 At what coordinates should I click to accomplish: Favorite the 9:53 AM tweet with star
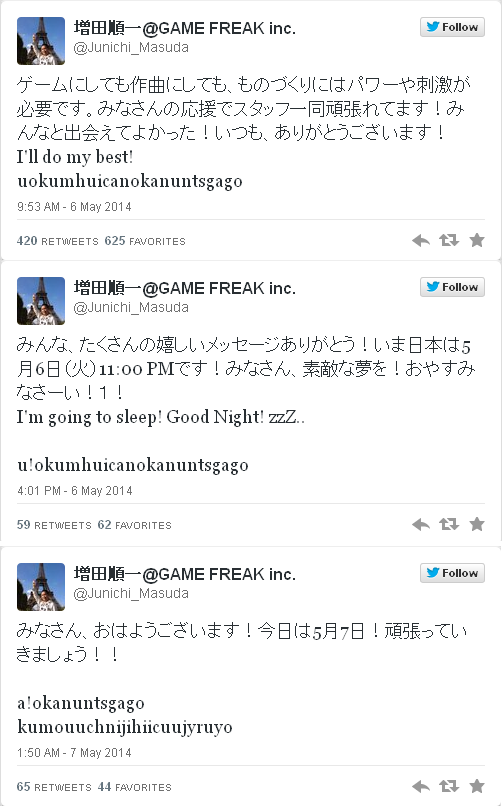point(477,240)
